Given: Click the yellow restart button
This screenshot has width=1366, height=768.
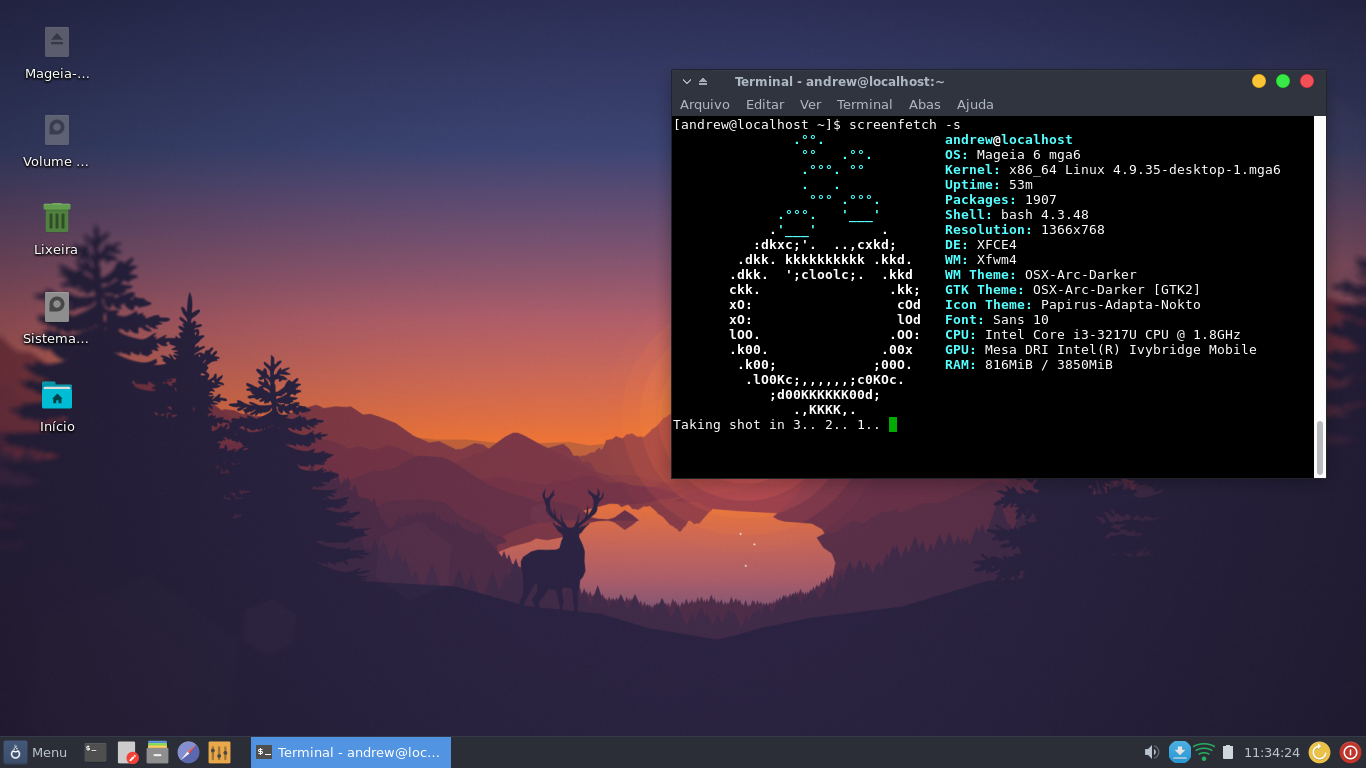Looking at the screenshot, I should pos(1320,752).
